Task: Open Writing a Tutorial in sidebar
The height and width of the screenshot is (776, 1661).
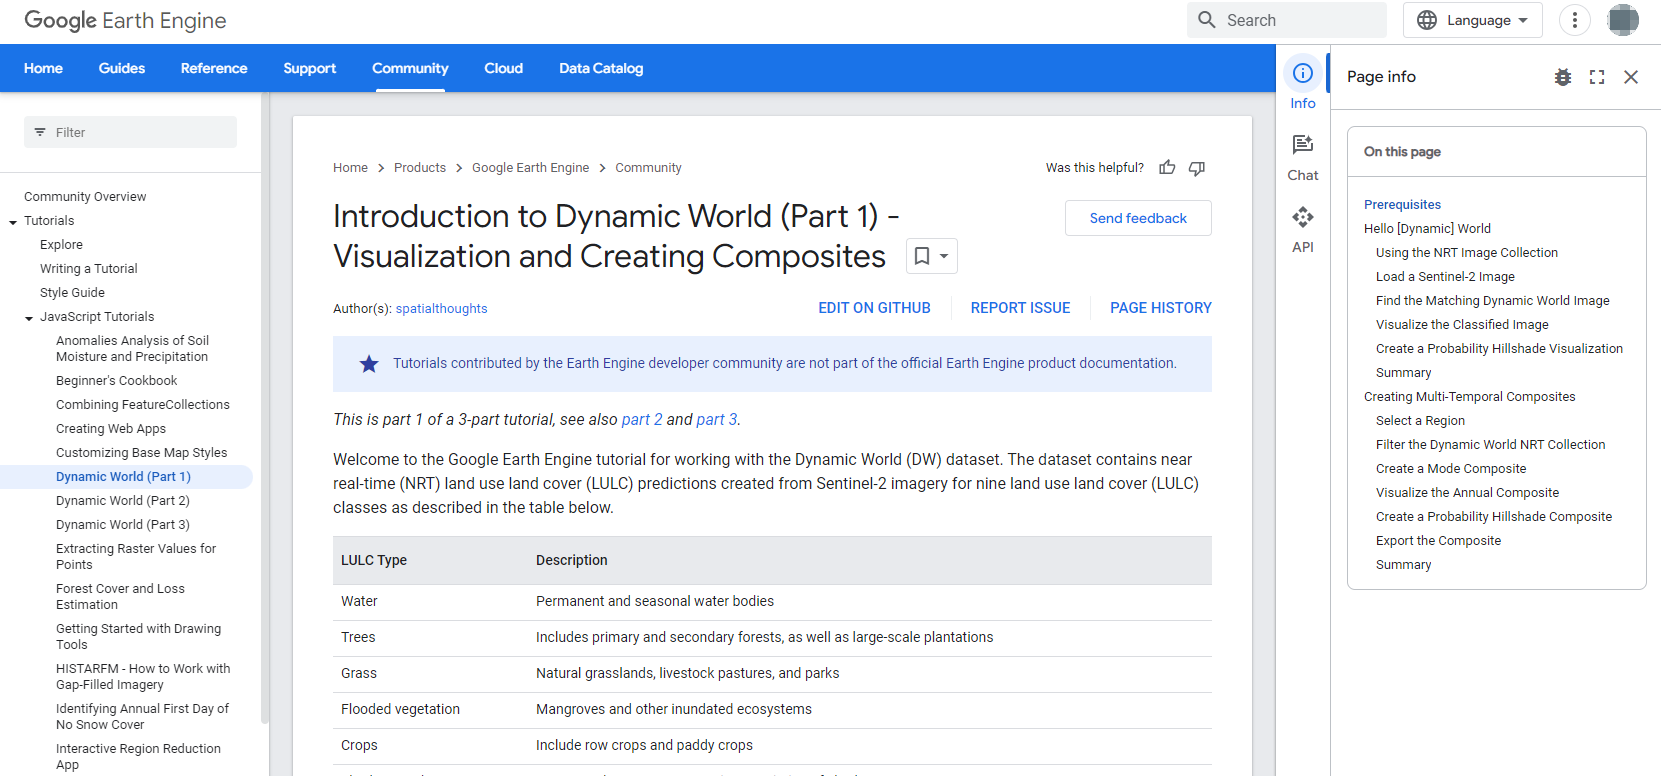Action: [89, 269]
